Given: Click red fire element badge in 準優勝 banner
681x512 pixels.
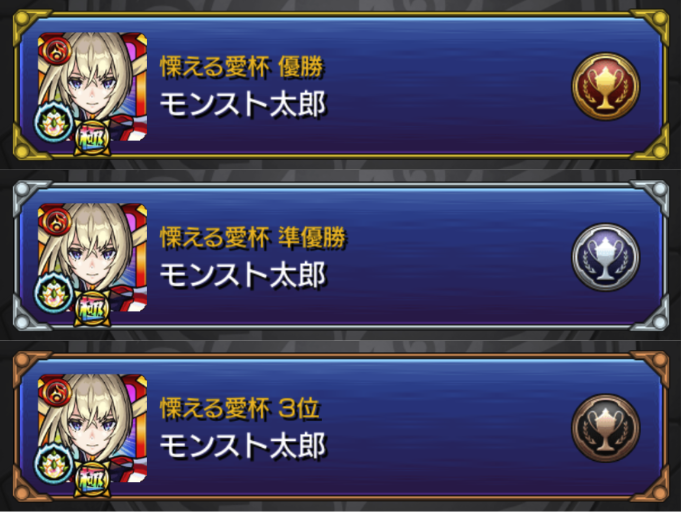Looking at the screenshot, I should [x=55, y=220].
